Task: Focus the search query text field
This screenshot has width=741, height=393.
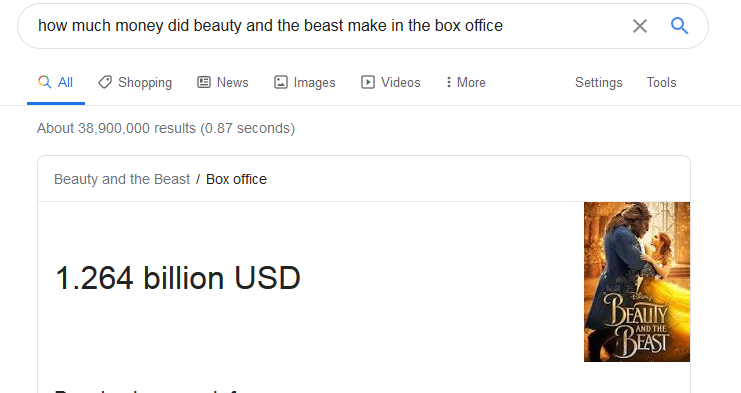Action: tap(326, 26)
